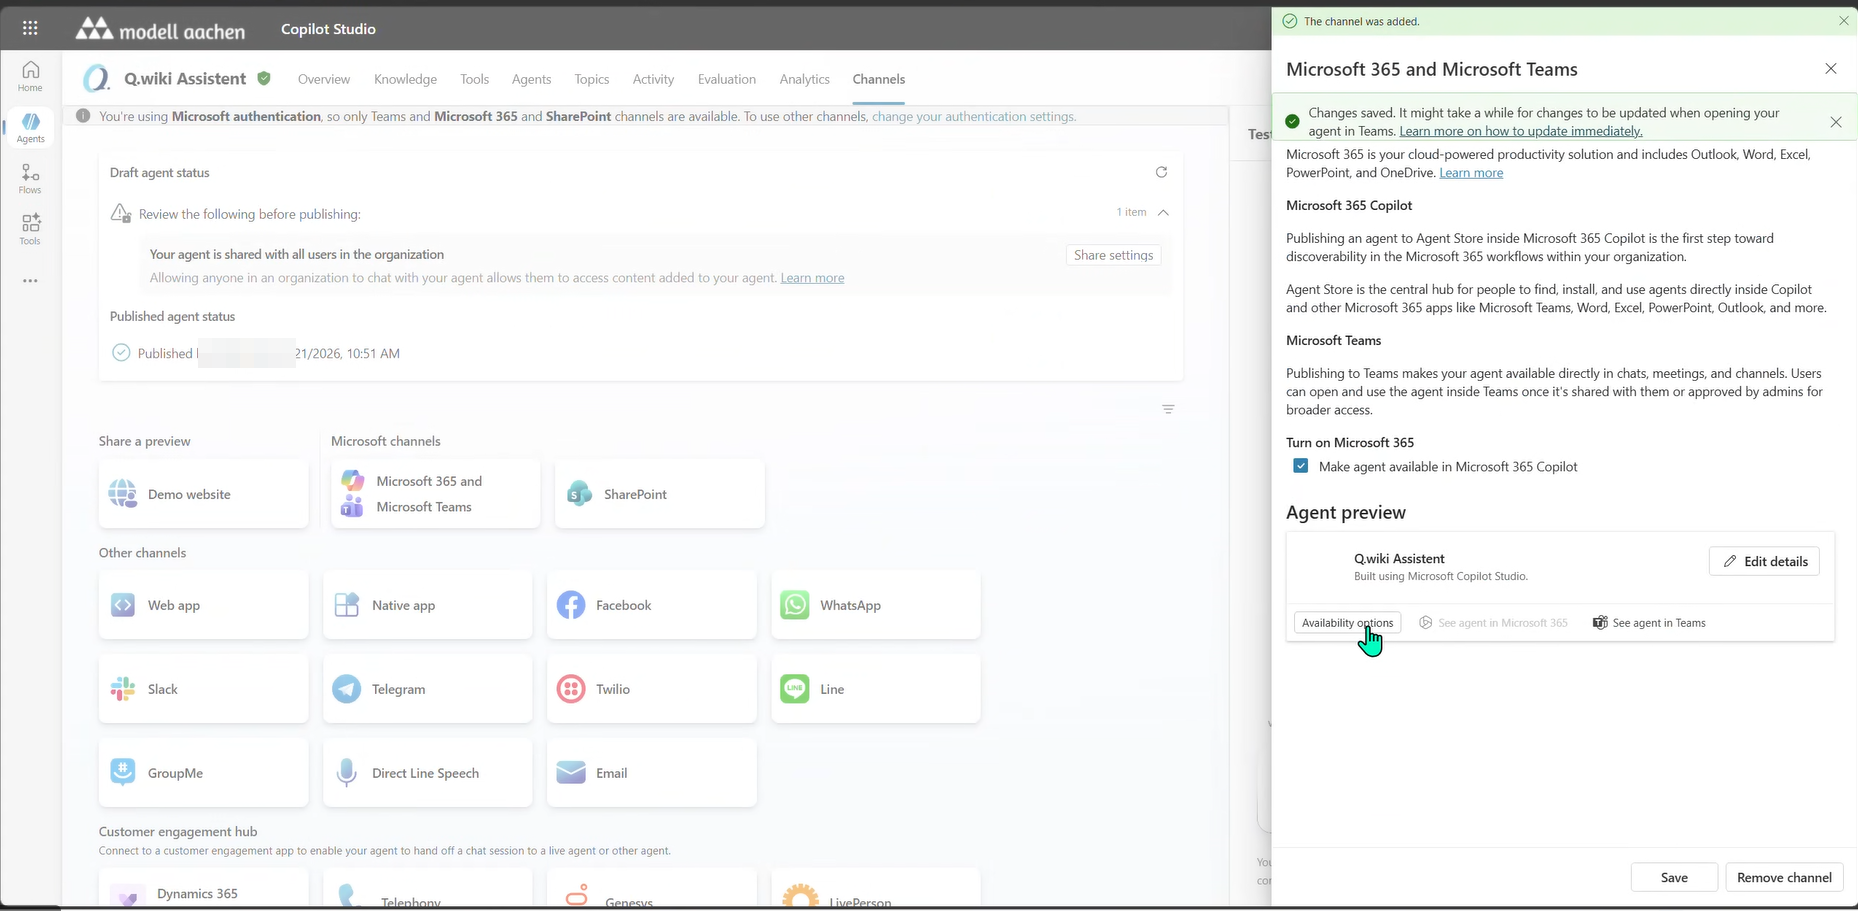Image resolution: width=1858 pixels, height=911 pixels.
Task: Click the Copilot Studio header title
Action: click(328, 29)
